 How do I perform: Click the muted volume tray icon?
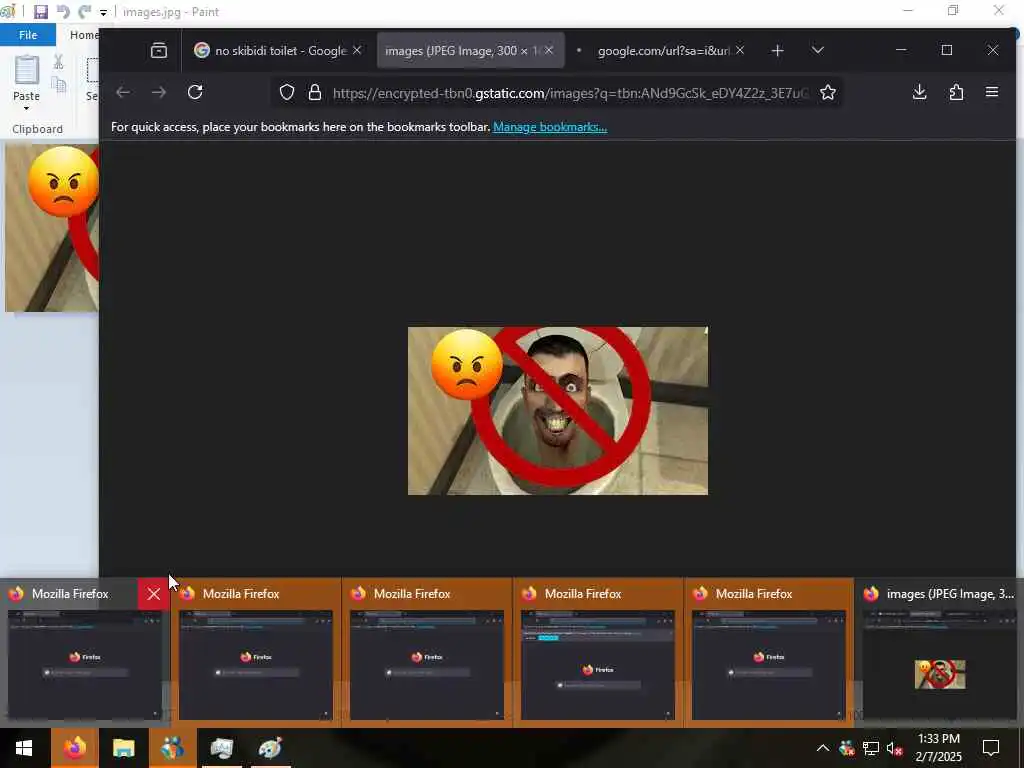[894, 748]
